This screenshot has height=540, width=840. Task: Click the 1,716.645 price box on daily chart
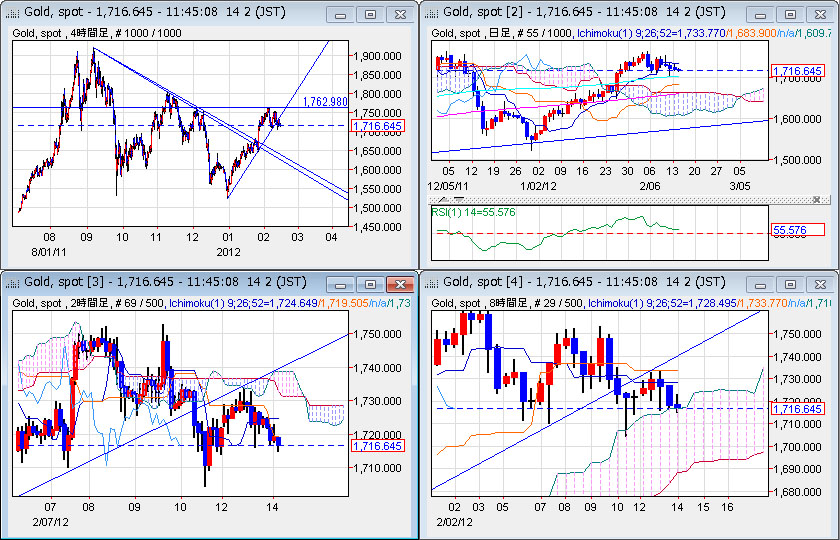pos(797,71)
